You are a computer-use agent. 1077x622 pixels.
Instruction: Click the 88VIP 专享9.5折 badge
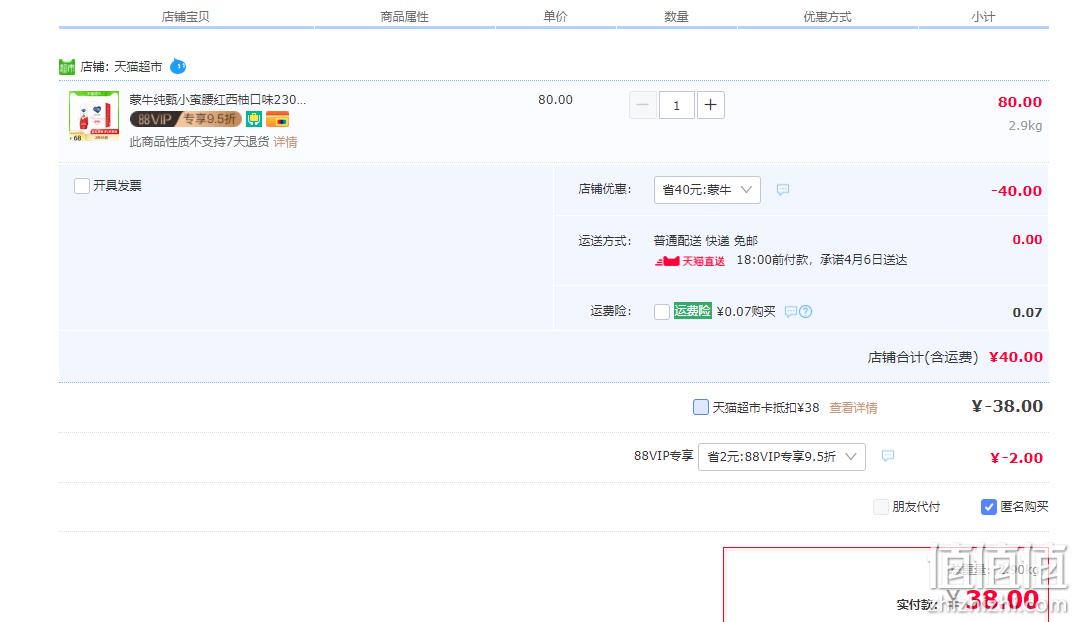point(185,119)
